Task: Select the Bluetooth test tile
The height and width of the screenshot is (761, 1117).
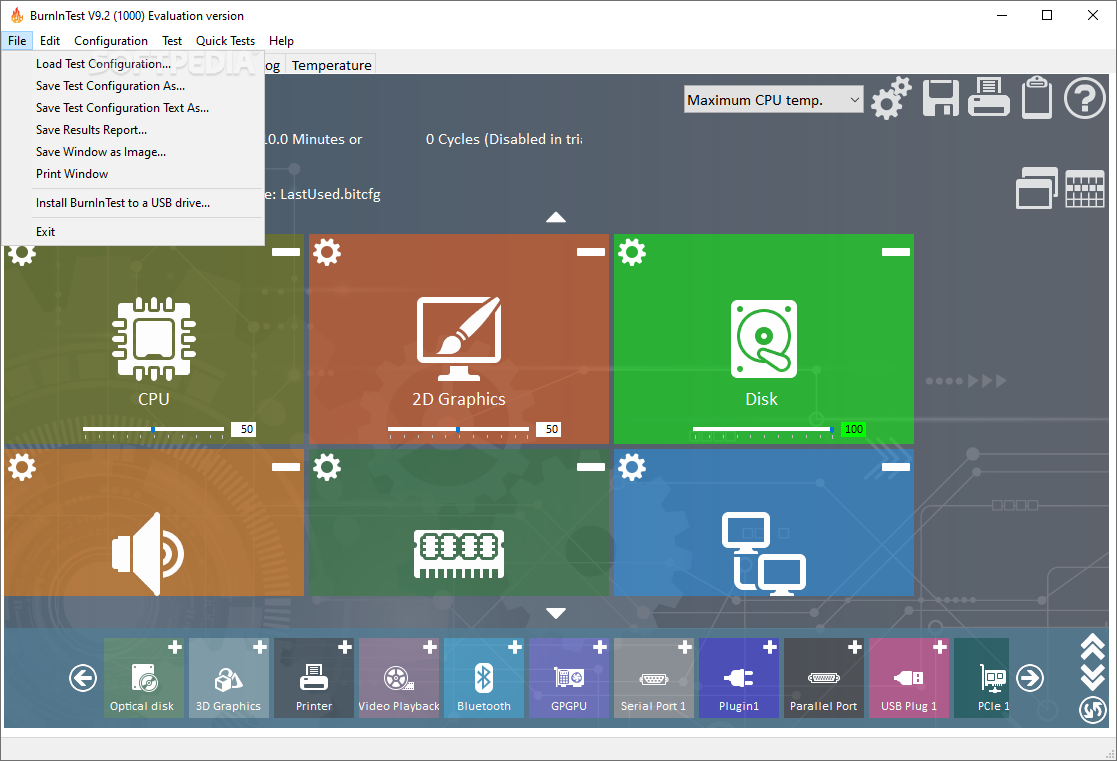Action: click(x=484, y=678)
